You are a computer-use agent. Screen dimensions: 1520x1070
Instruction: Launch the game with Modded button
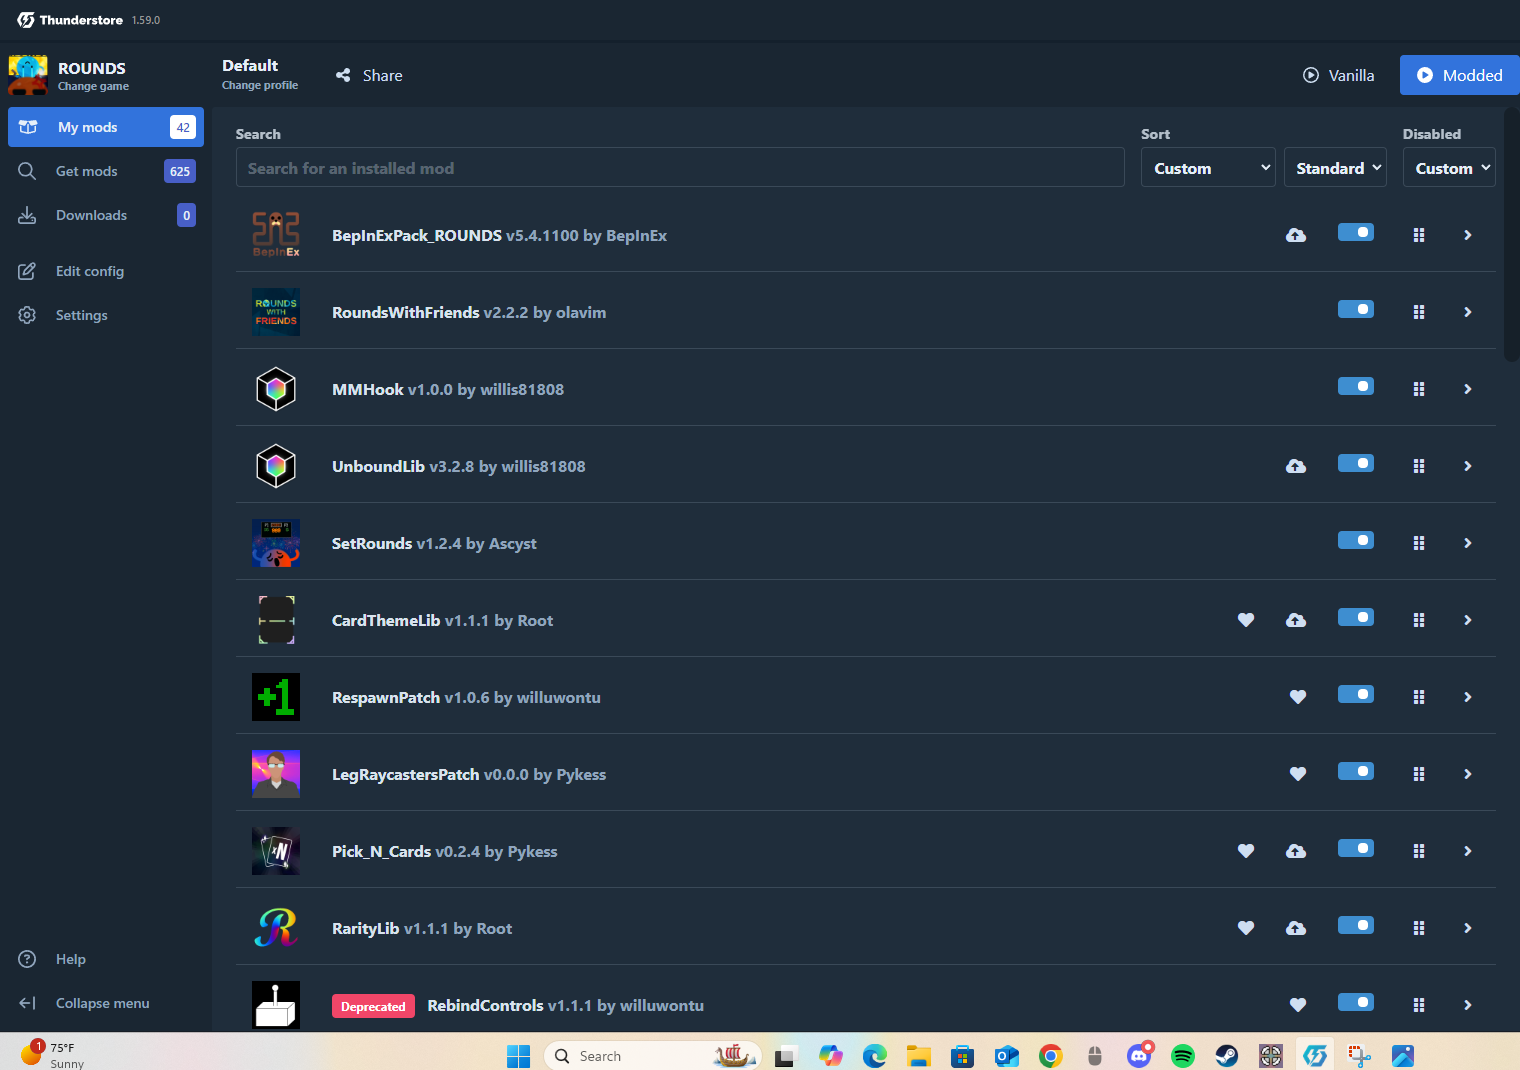pyautogui.click(x=1459, y=75)
